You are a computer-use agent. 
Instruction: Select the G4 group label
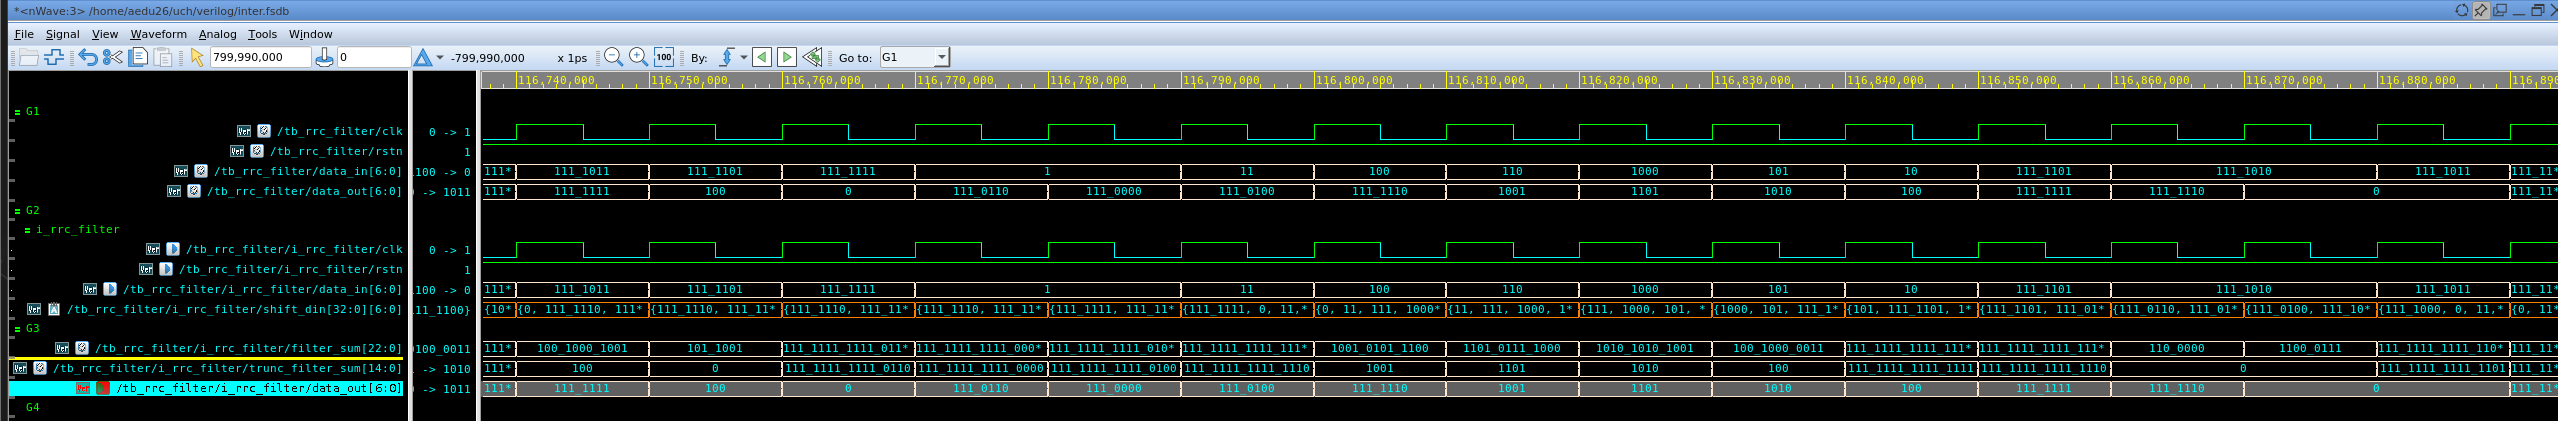tap(33, 407)
